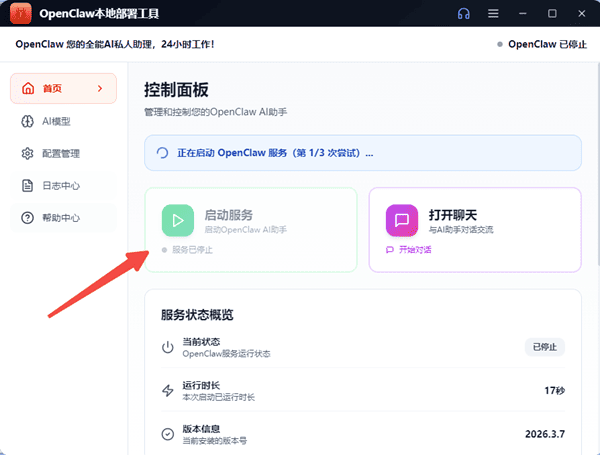The height and width of the screenshot is (455, 600).
Task: Click the 开始对话 link
Action: tap(412, 250)
